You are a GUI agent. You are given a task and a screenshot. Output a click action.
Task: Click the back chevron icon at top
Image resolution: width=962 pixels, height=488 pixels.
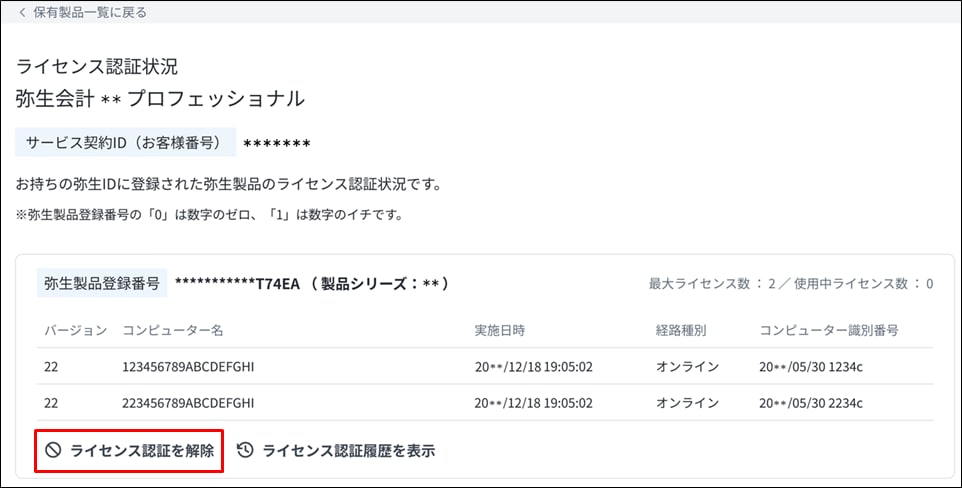click(x=23, y=12)
